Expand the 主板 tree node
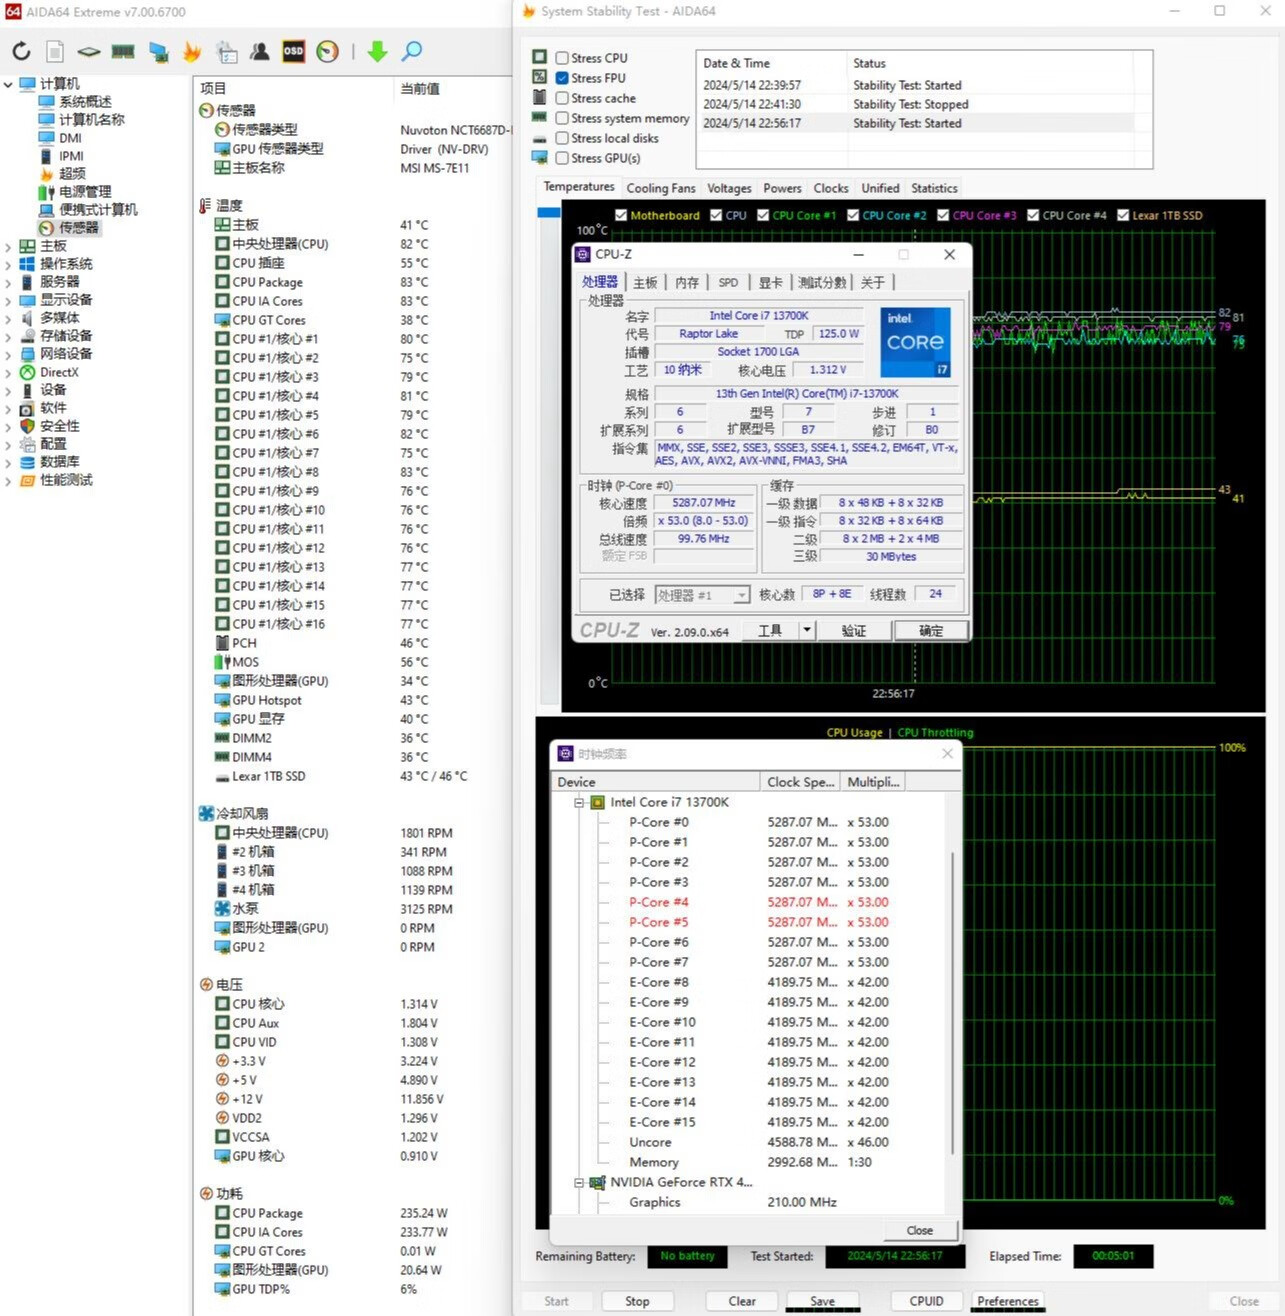The width and height of the screenshot is (1285, 1316). point(9,246)
